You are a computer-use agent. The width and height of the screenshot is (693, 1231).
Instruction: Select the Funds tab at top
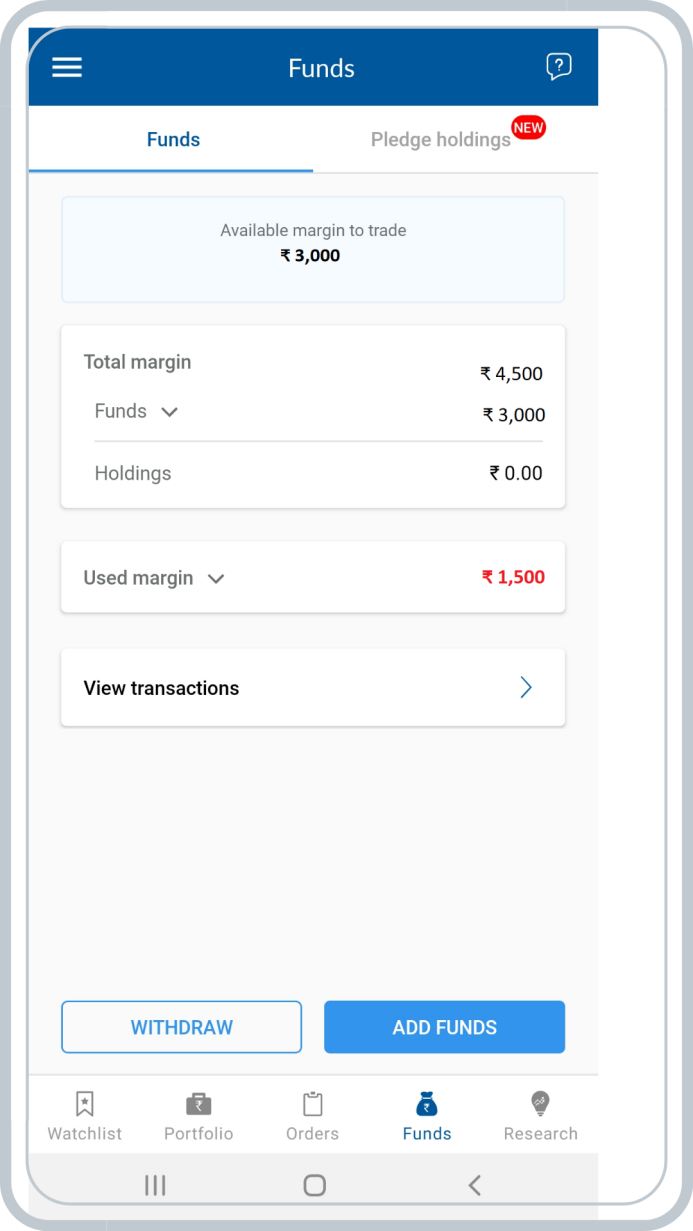point(173,140)
